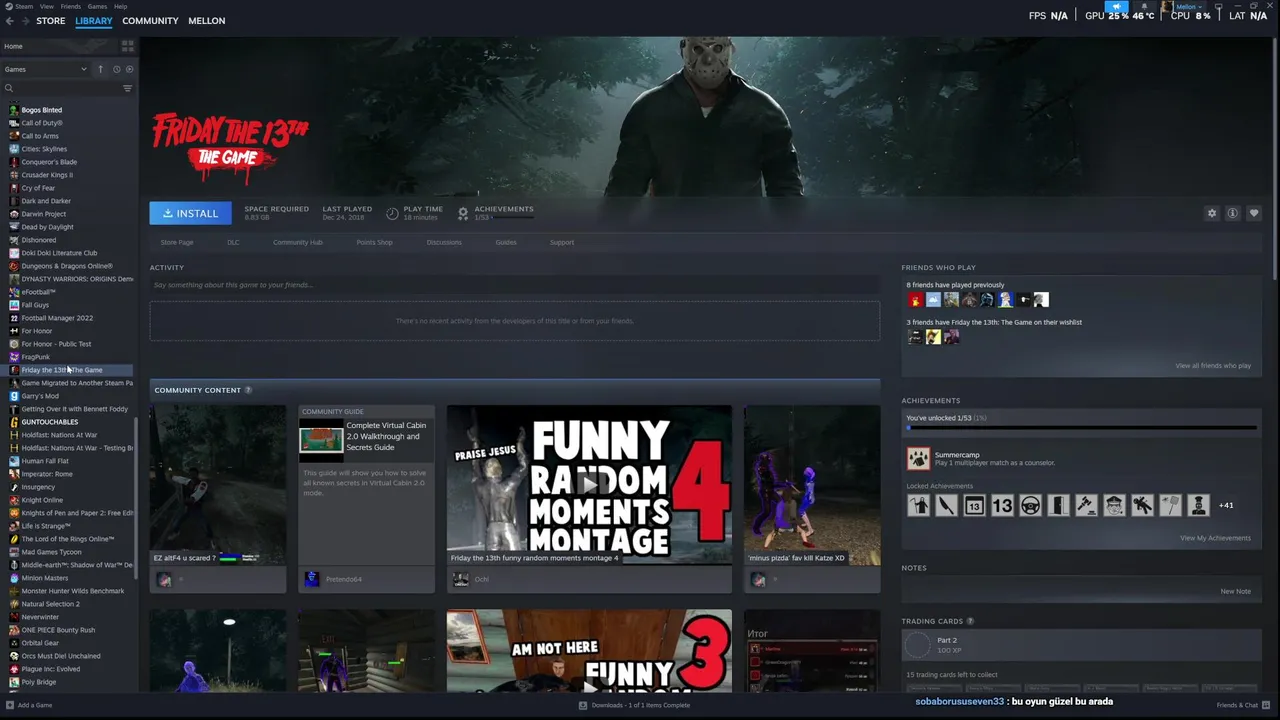Open the Support link
The image size is (1280, 720).
point(562,242)
